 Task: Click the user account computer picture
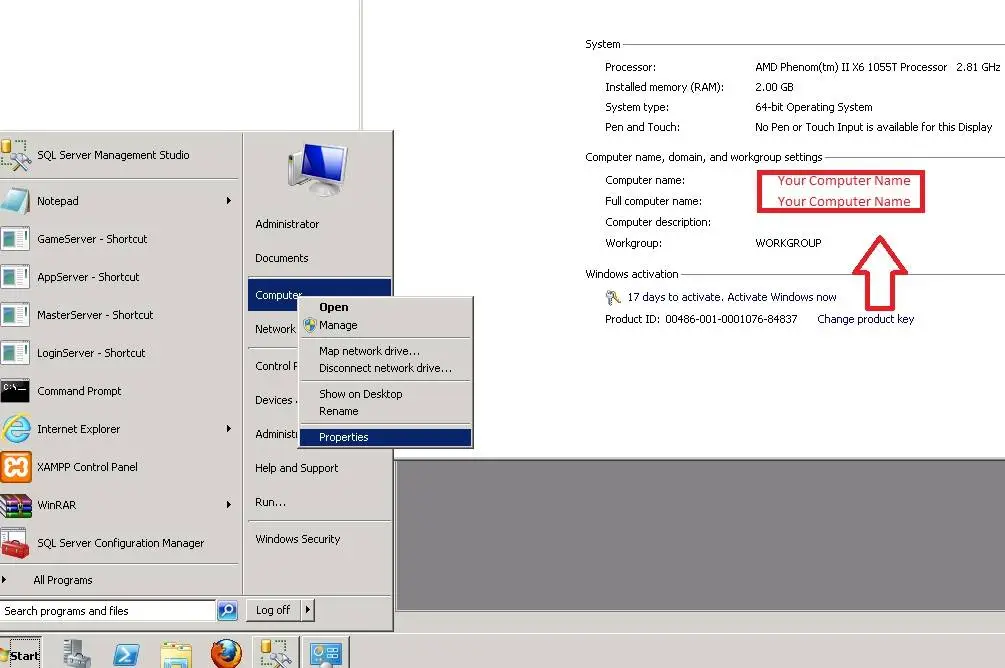tap(318, 170)
